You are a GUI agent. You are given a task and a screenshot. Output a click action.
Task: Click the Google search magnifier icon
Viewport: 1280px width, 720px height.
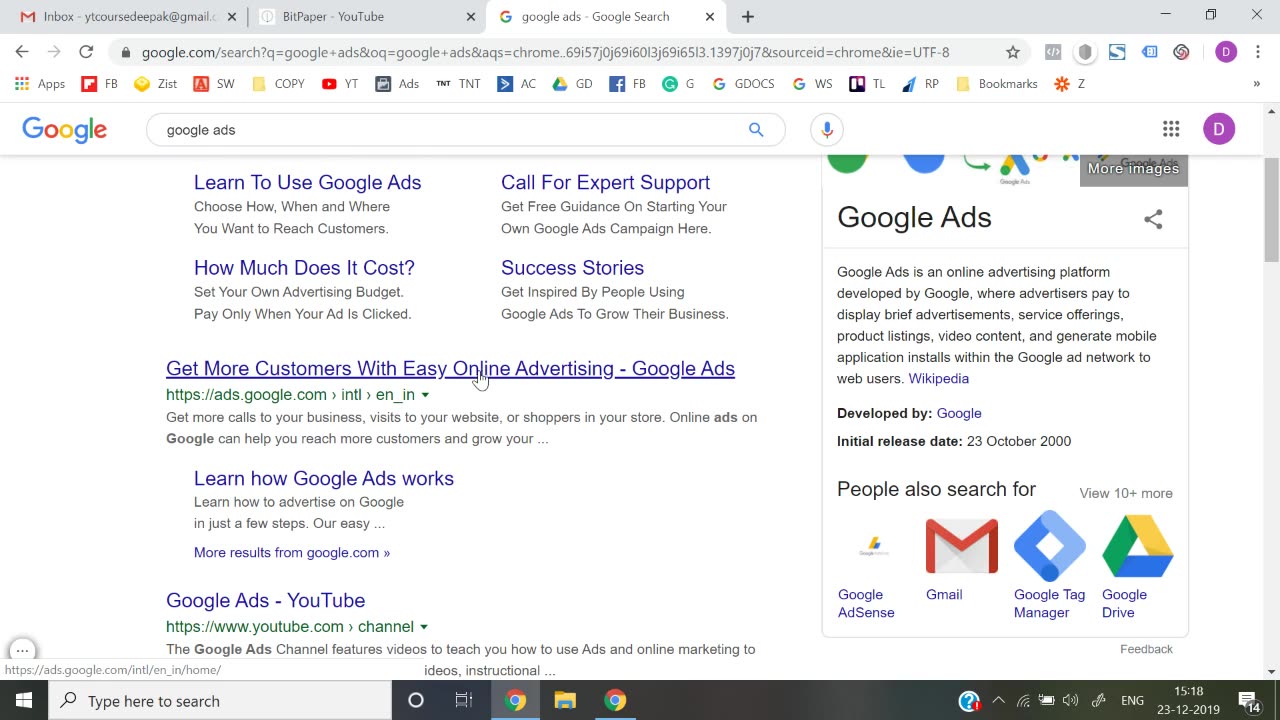(756, 129)
